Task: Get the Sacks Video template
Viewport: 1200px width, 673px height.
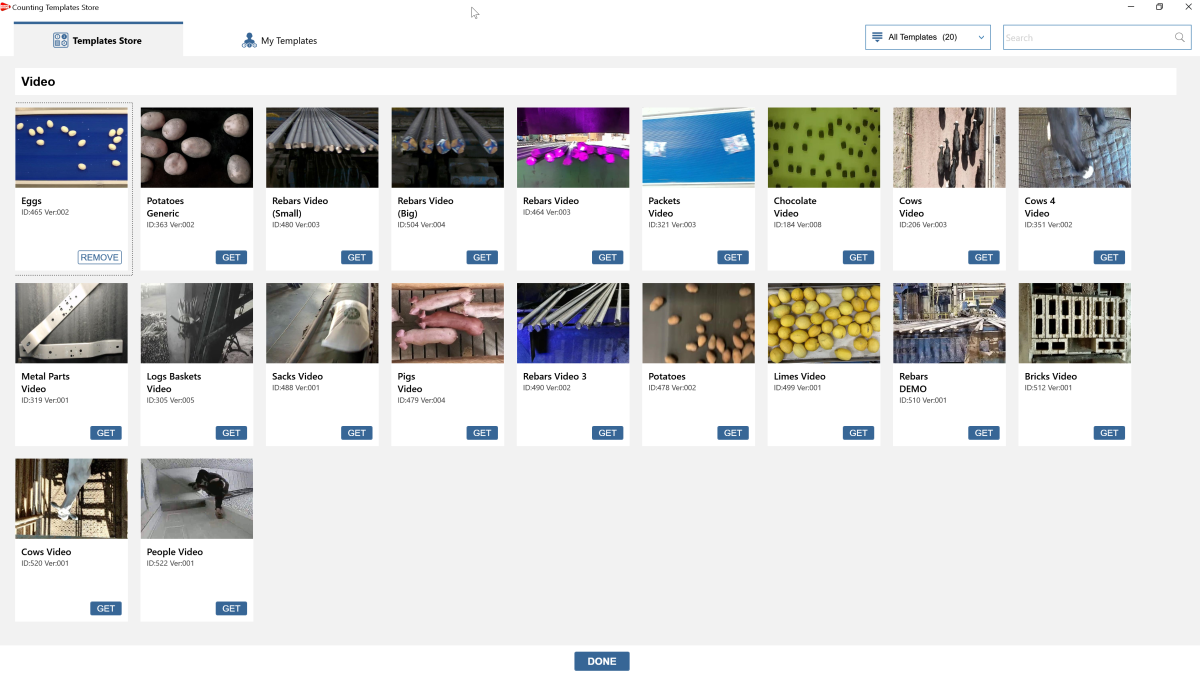Action: [x=357, y=433]
